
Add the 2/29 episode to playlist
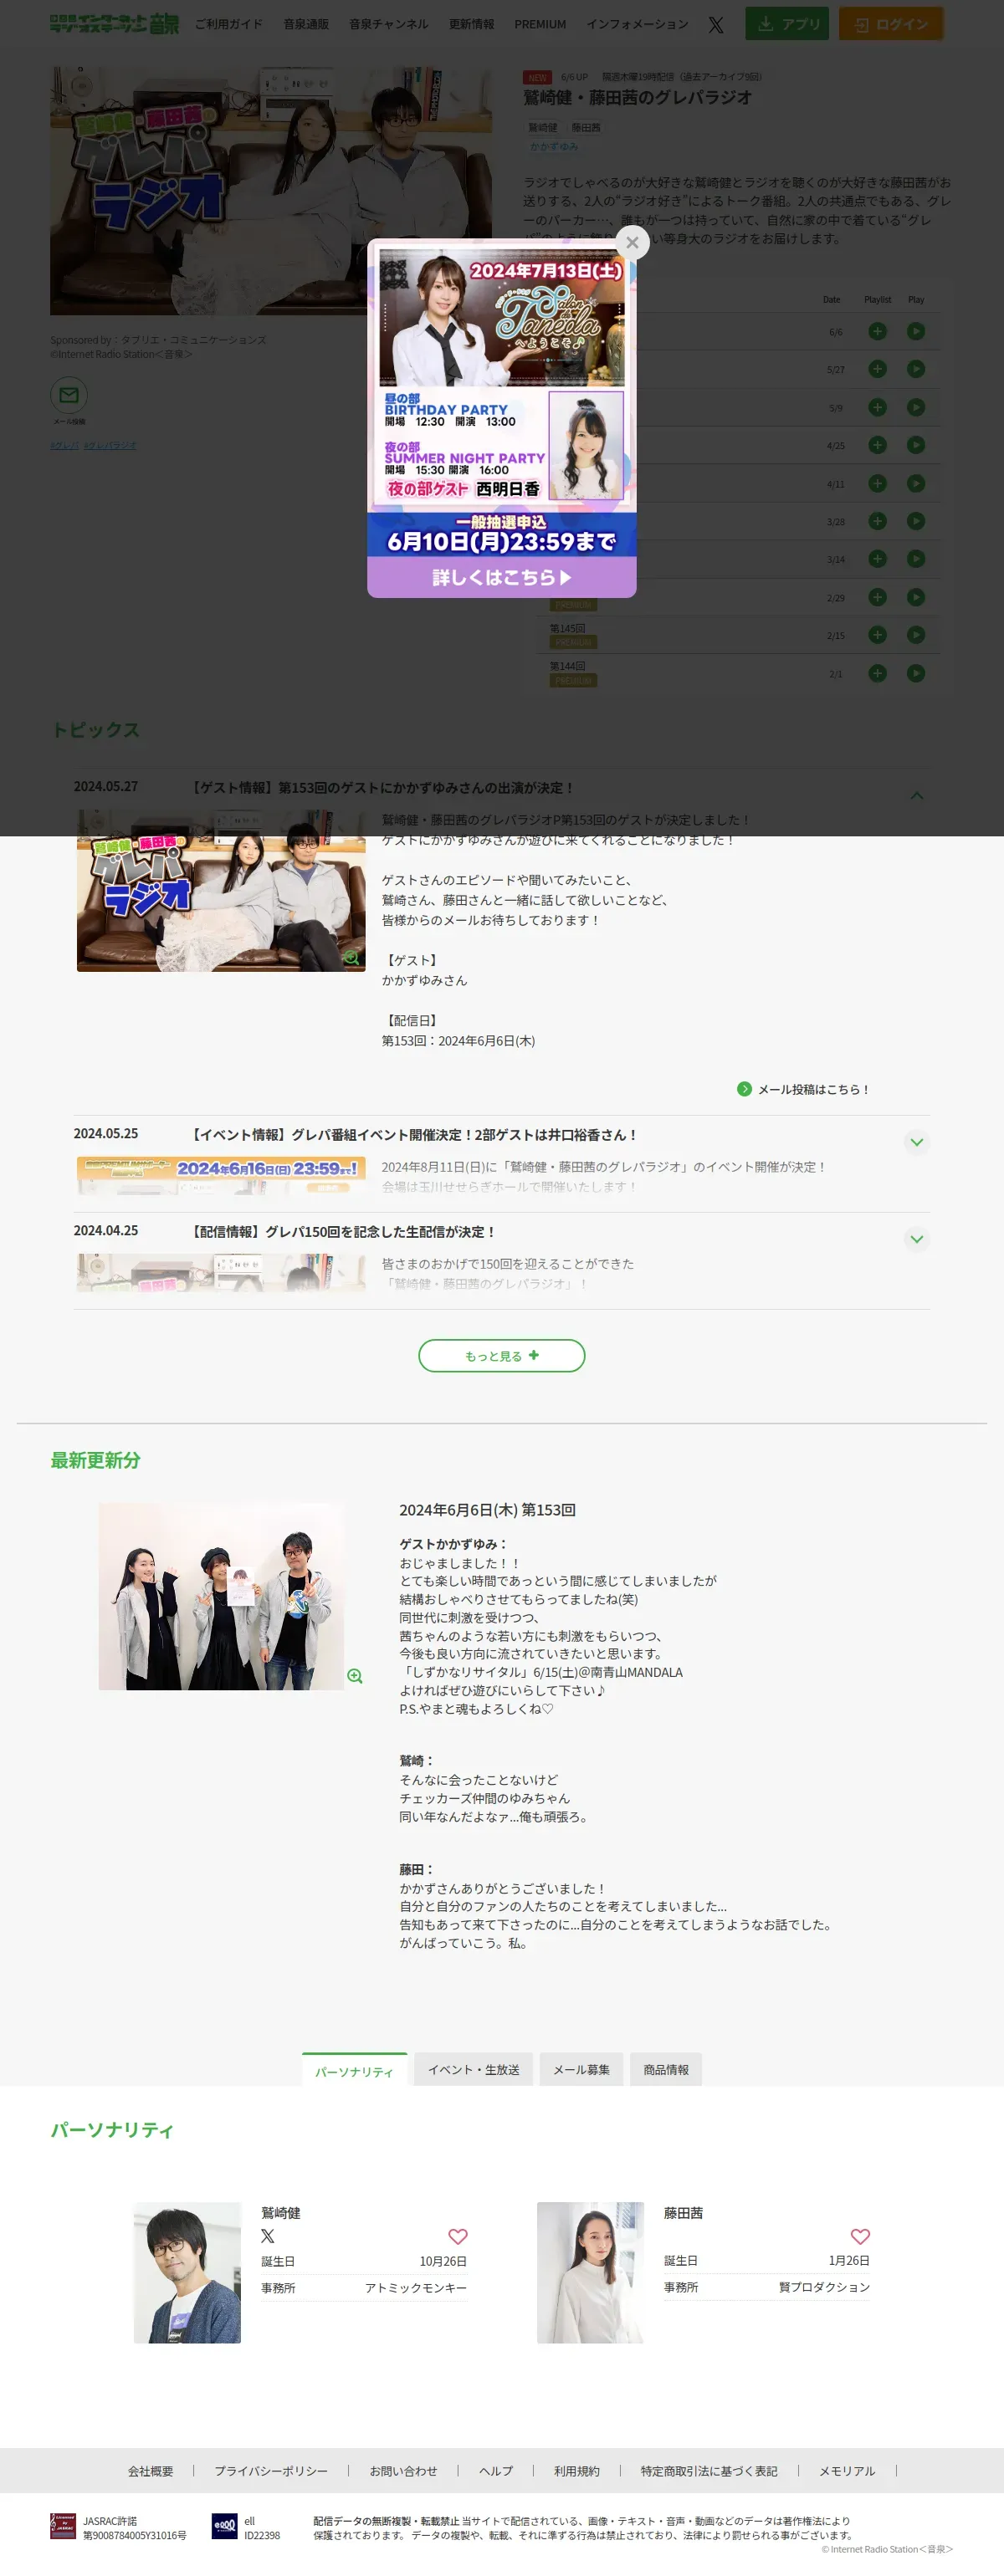(877, 597)
